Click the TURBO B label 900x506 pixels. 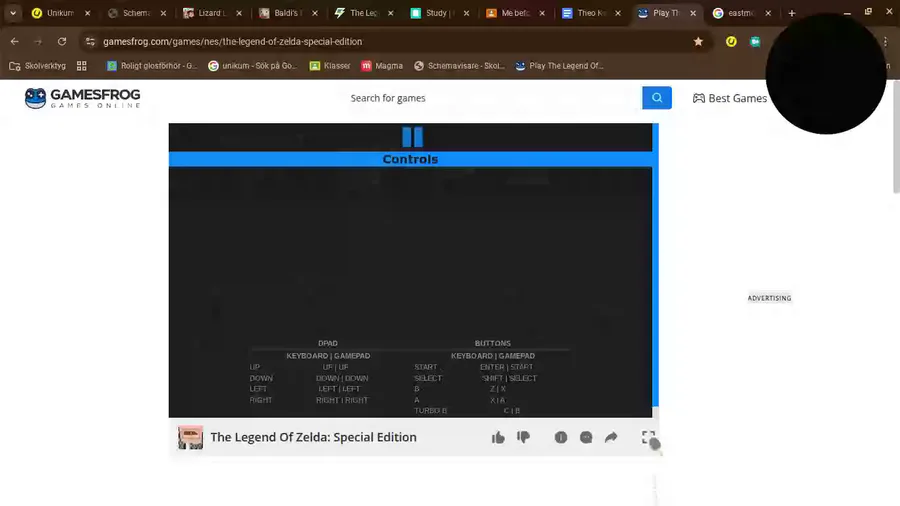tap(430, 411)
